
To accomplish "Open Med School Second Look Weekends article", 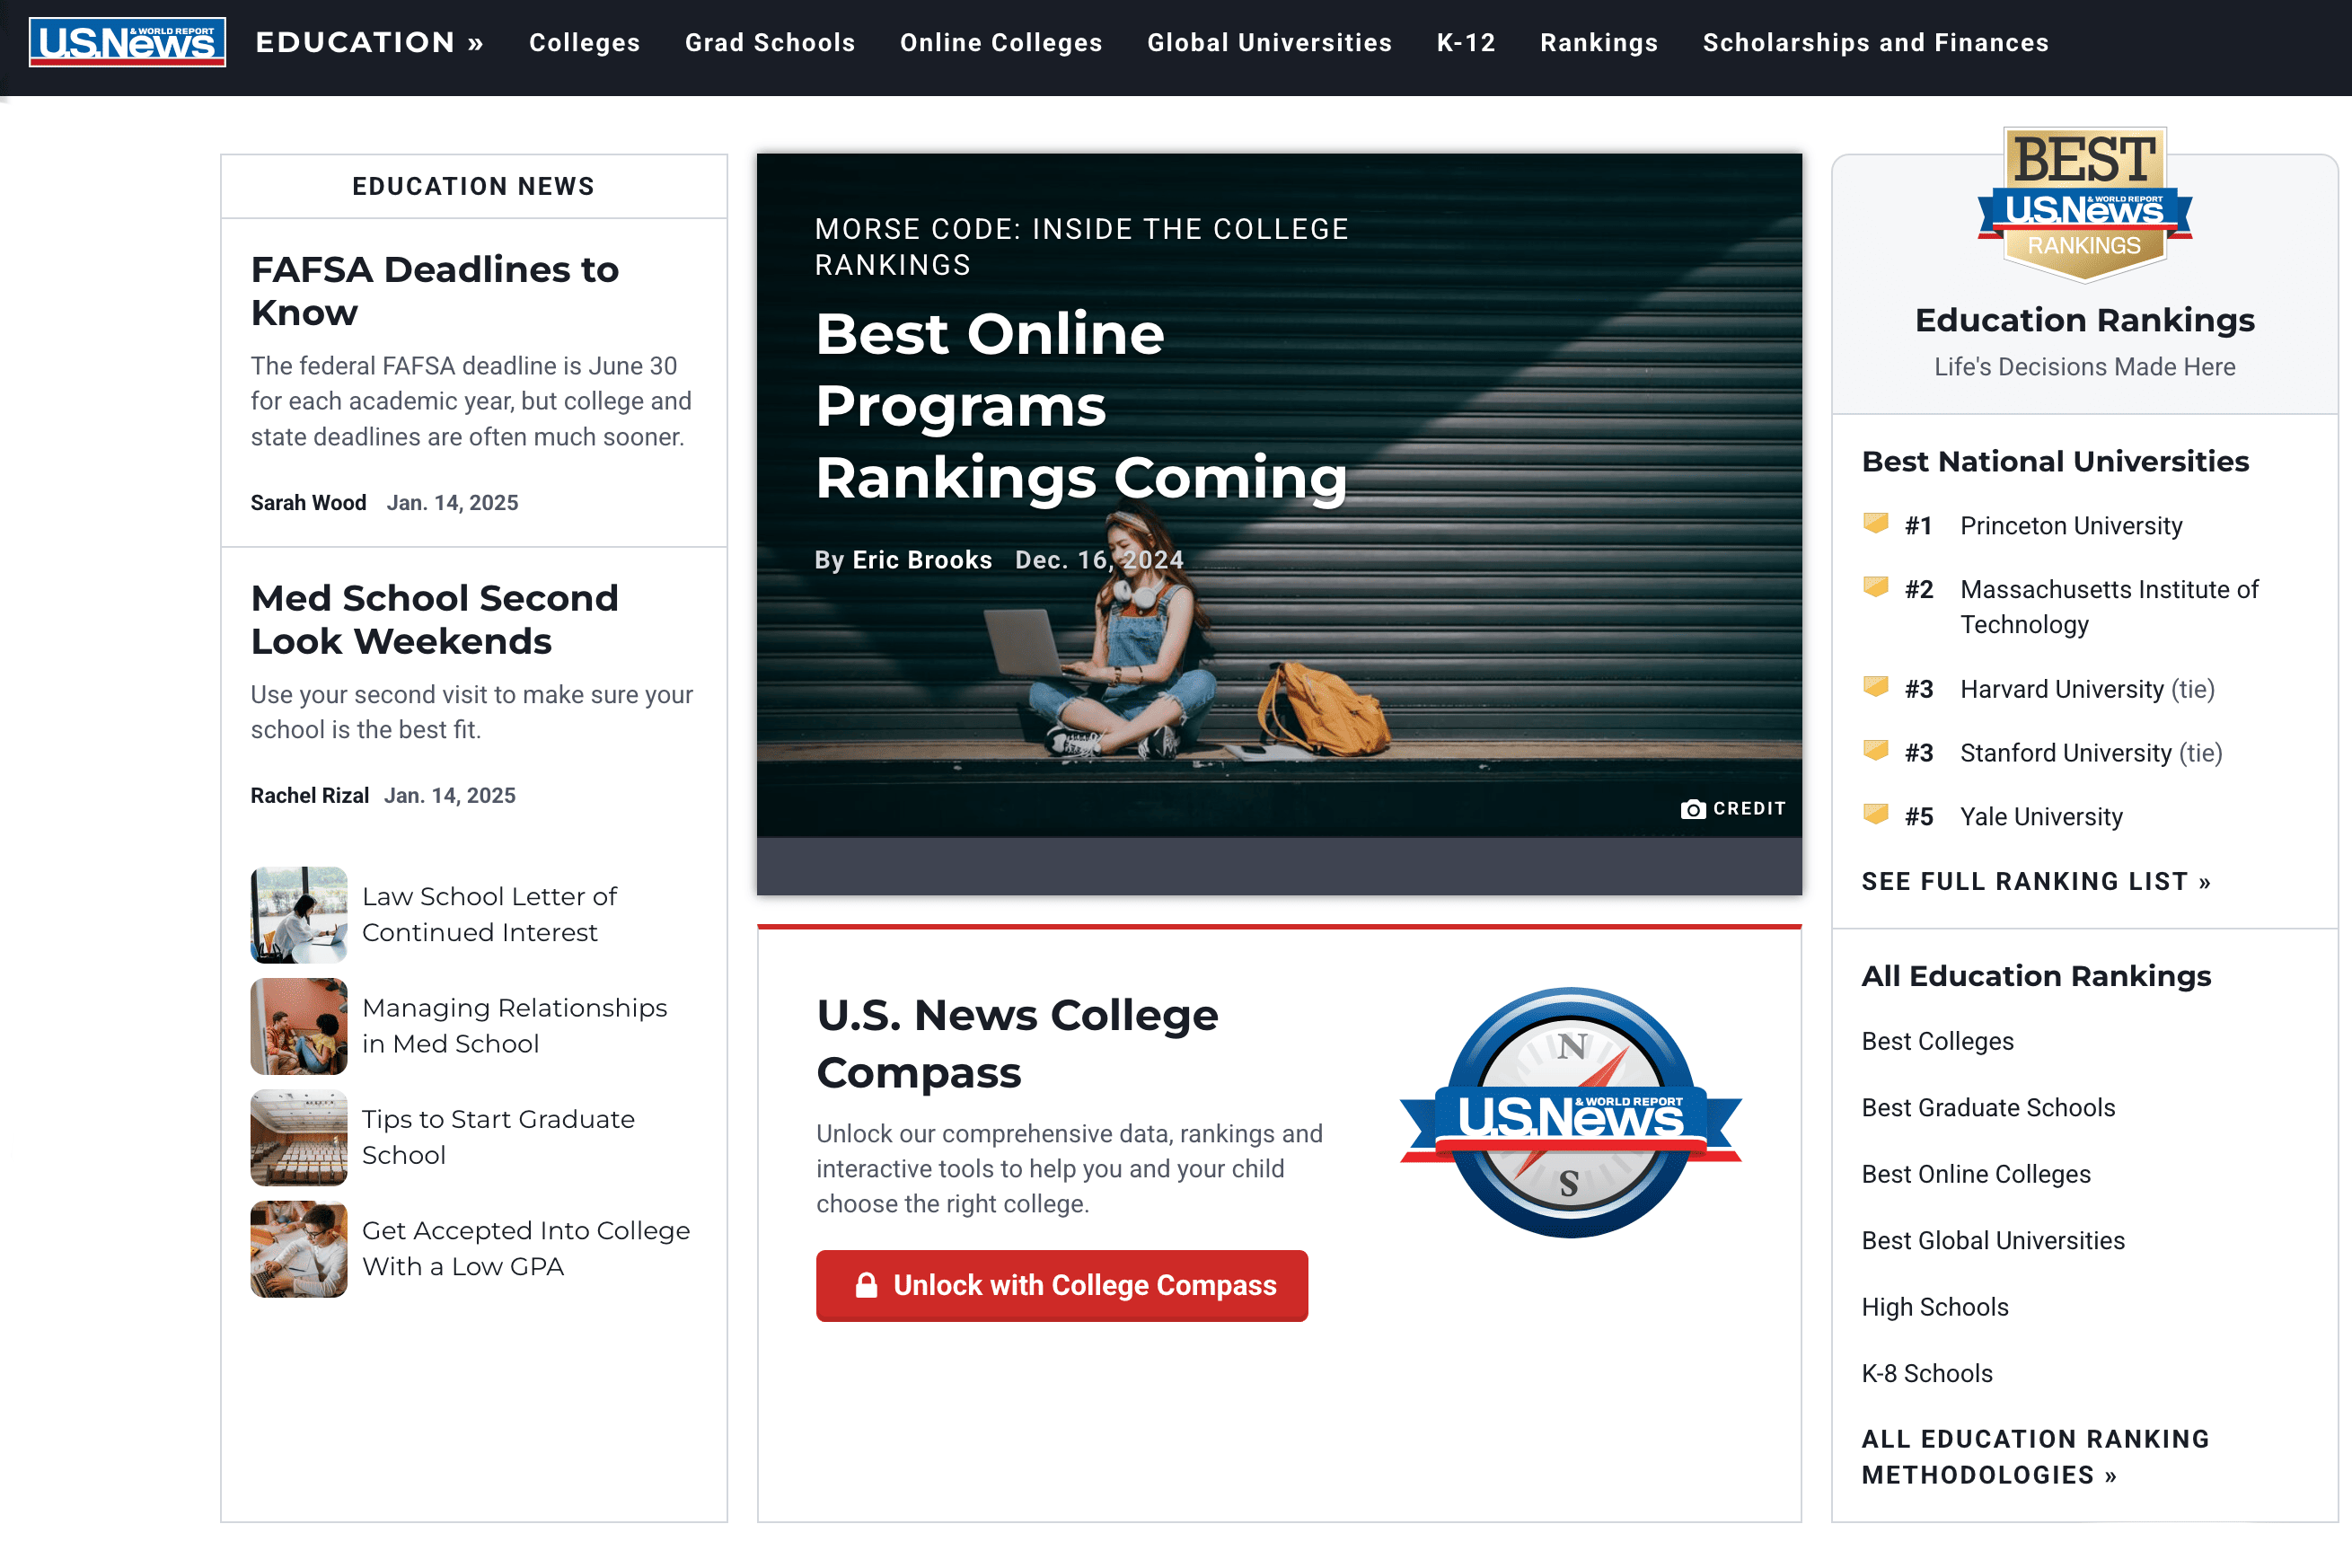I will point(435,619).
